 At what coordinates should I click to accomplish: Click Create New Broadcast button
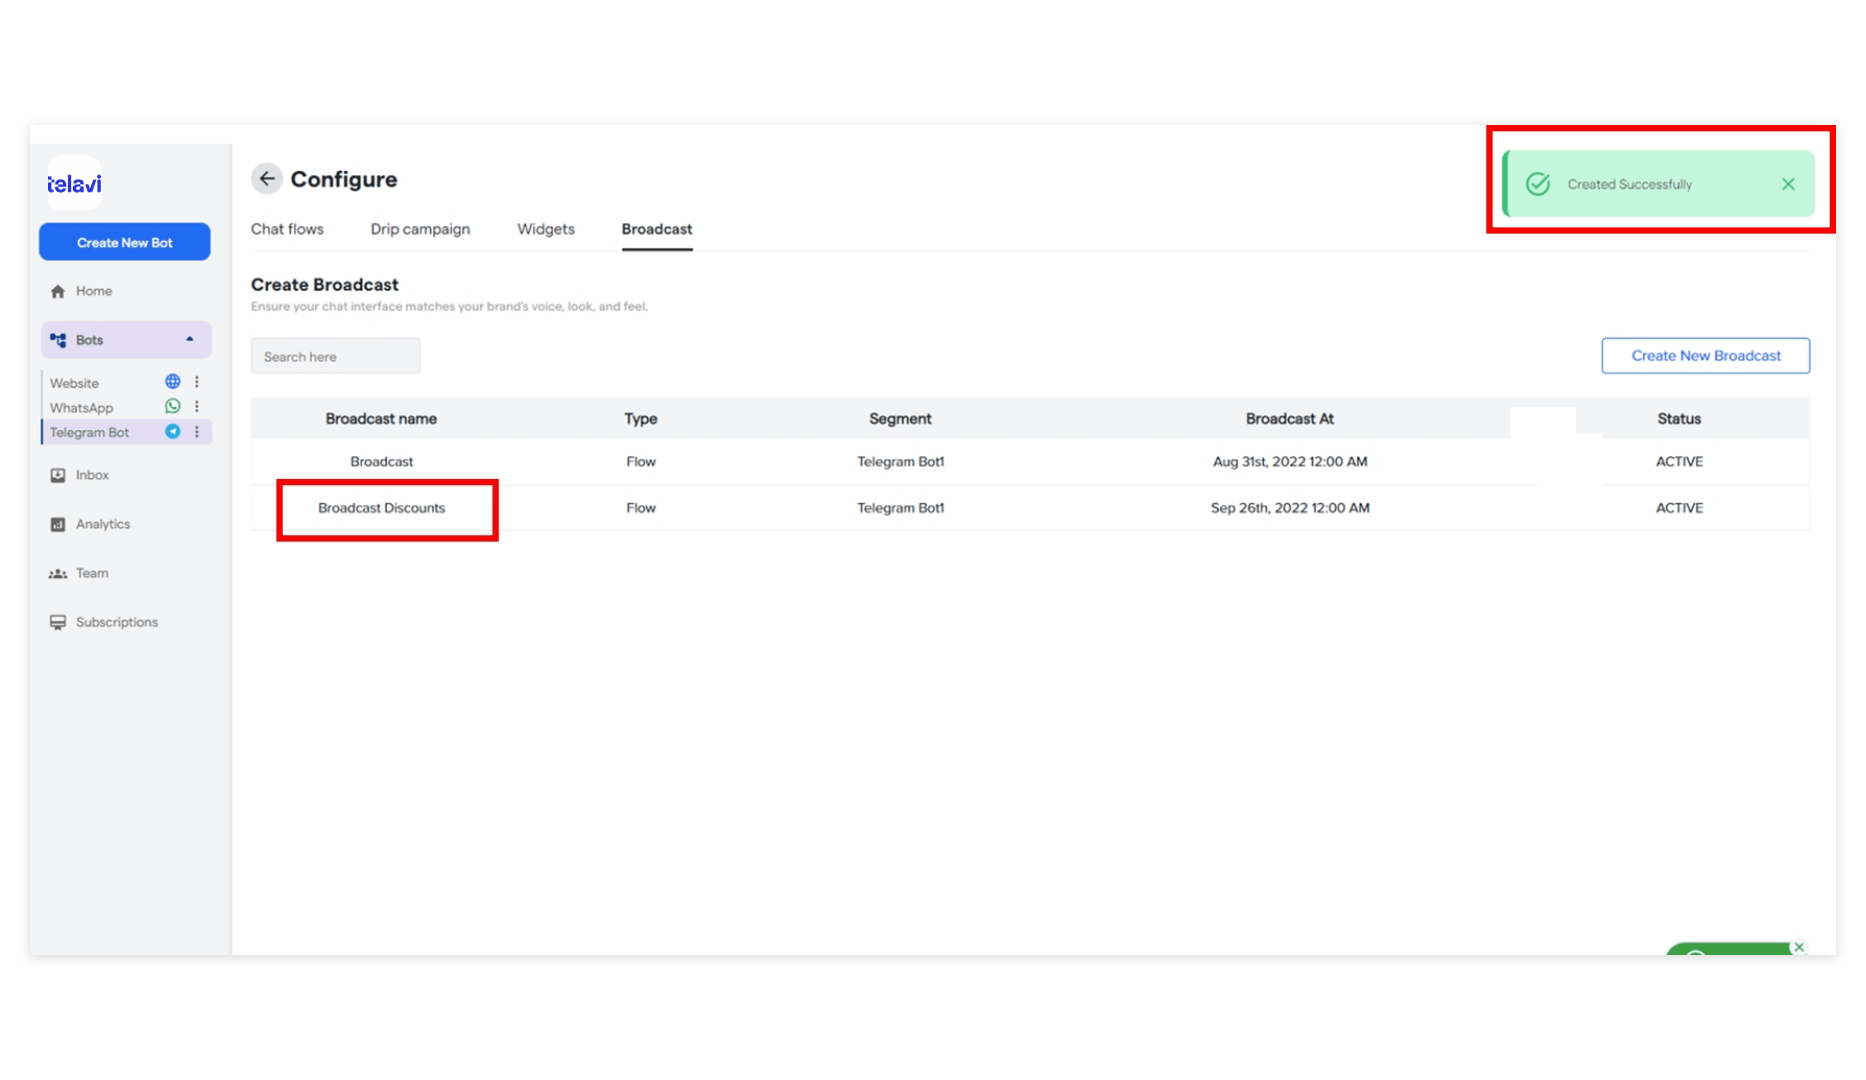pos(1706,356)
